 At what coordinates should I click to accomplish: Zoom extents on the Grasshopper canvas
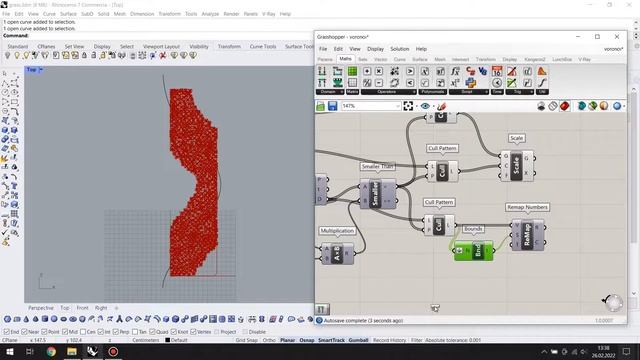pos(408,106)
